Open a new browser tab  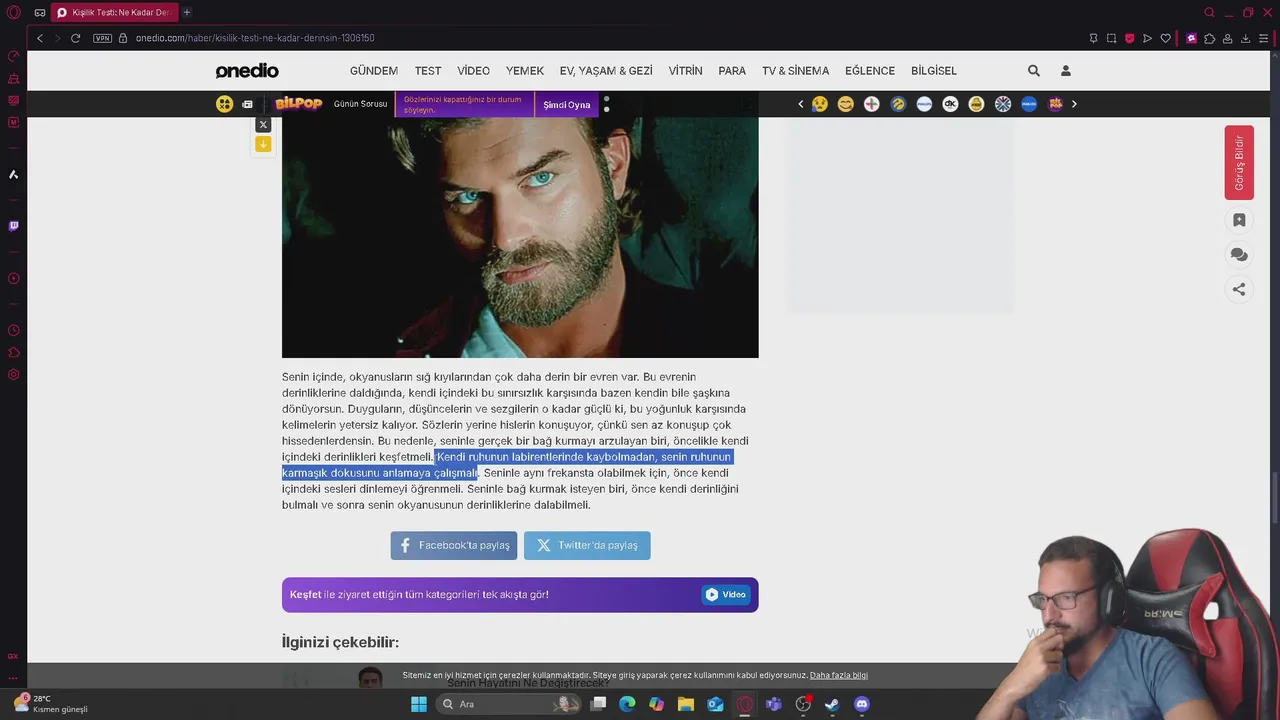point(186,12)
